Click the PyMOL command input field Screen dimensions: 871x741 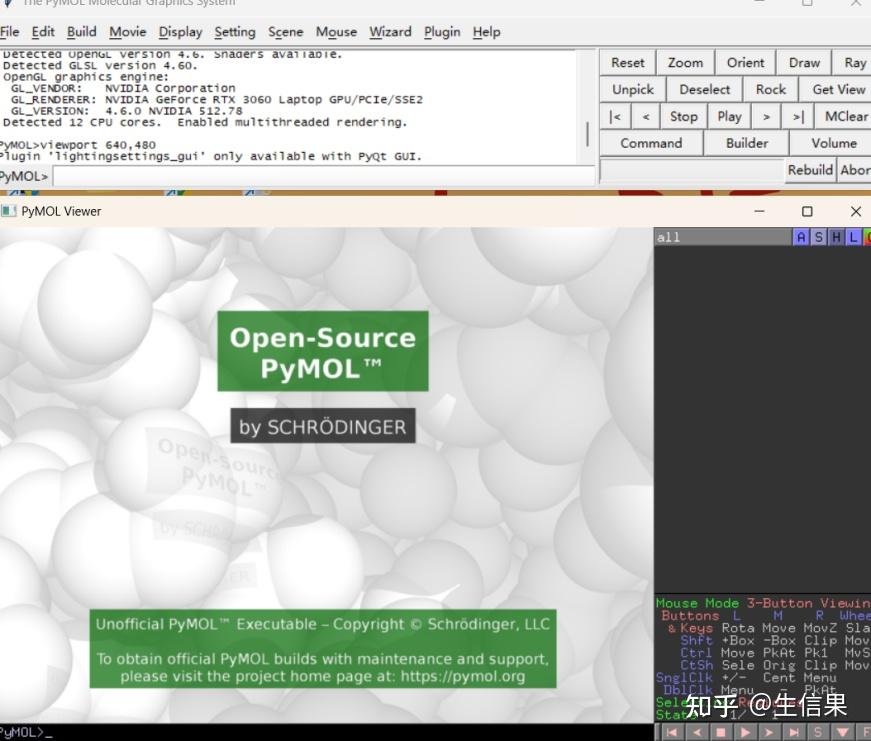click(323, 177)
